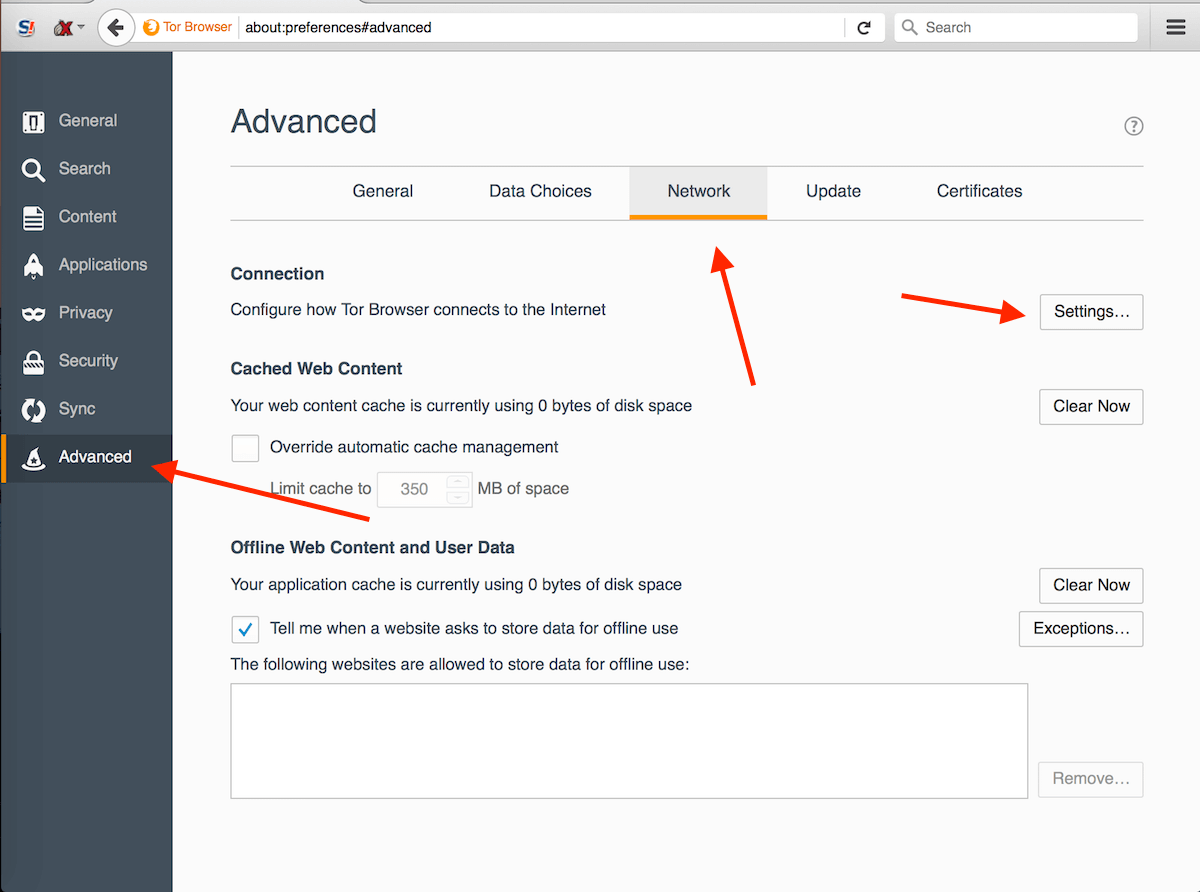Click the Privacy mask icon in sidebar
Image resolution: width=1200 pixels, height=892 pixels.
(x=33, y=314)
